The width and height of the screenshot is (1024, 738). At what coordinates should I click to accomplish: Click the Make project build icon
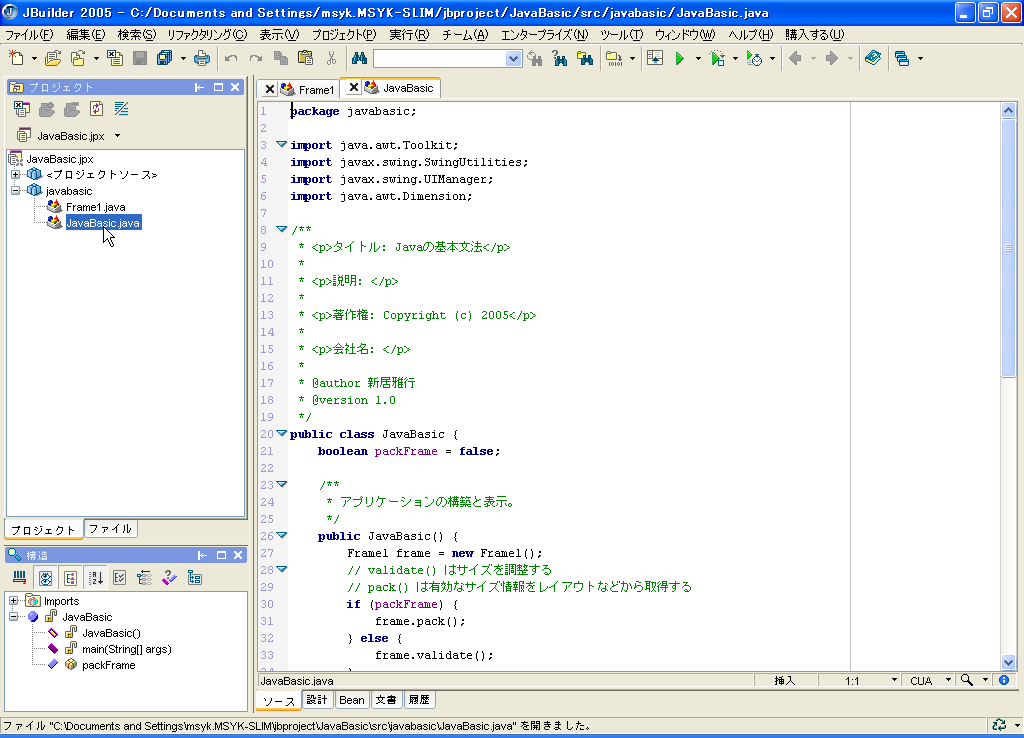pos(612,59)
